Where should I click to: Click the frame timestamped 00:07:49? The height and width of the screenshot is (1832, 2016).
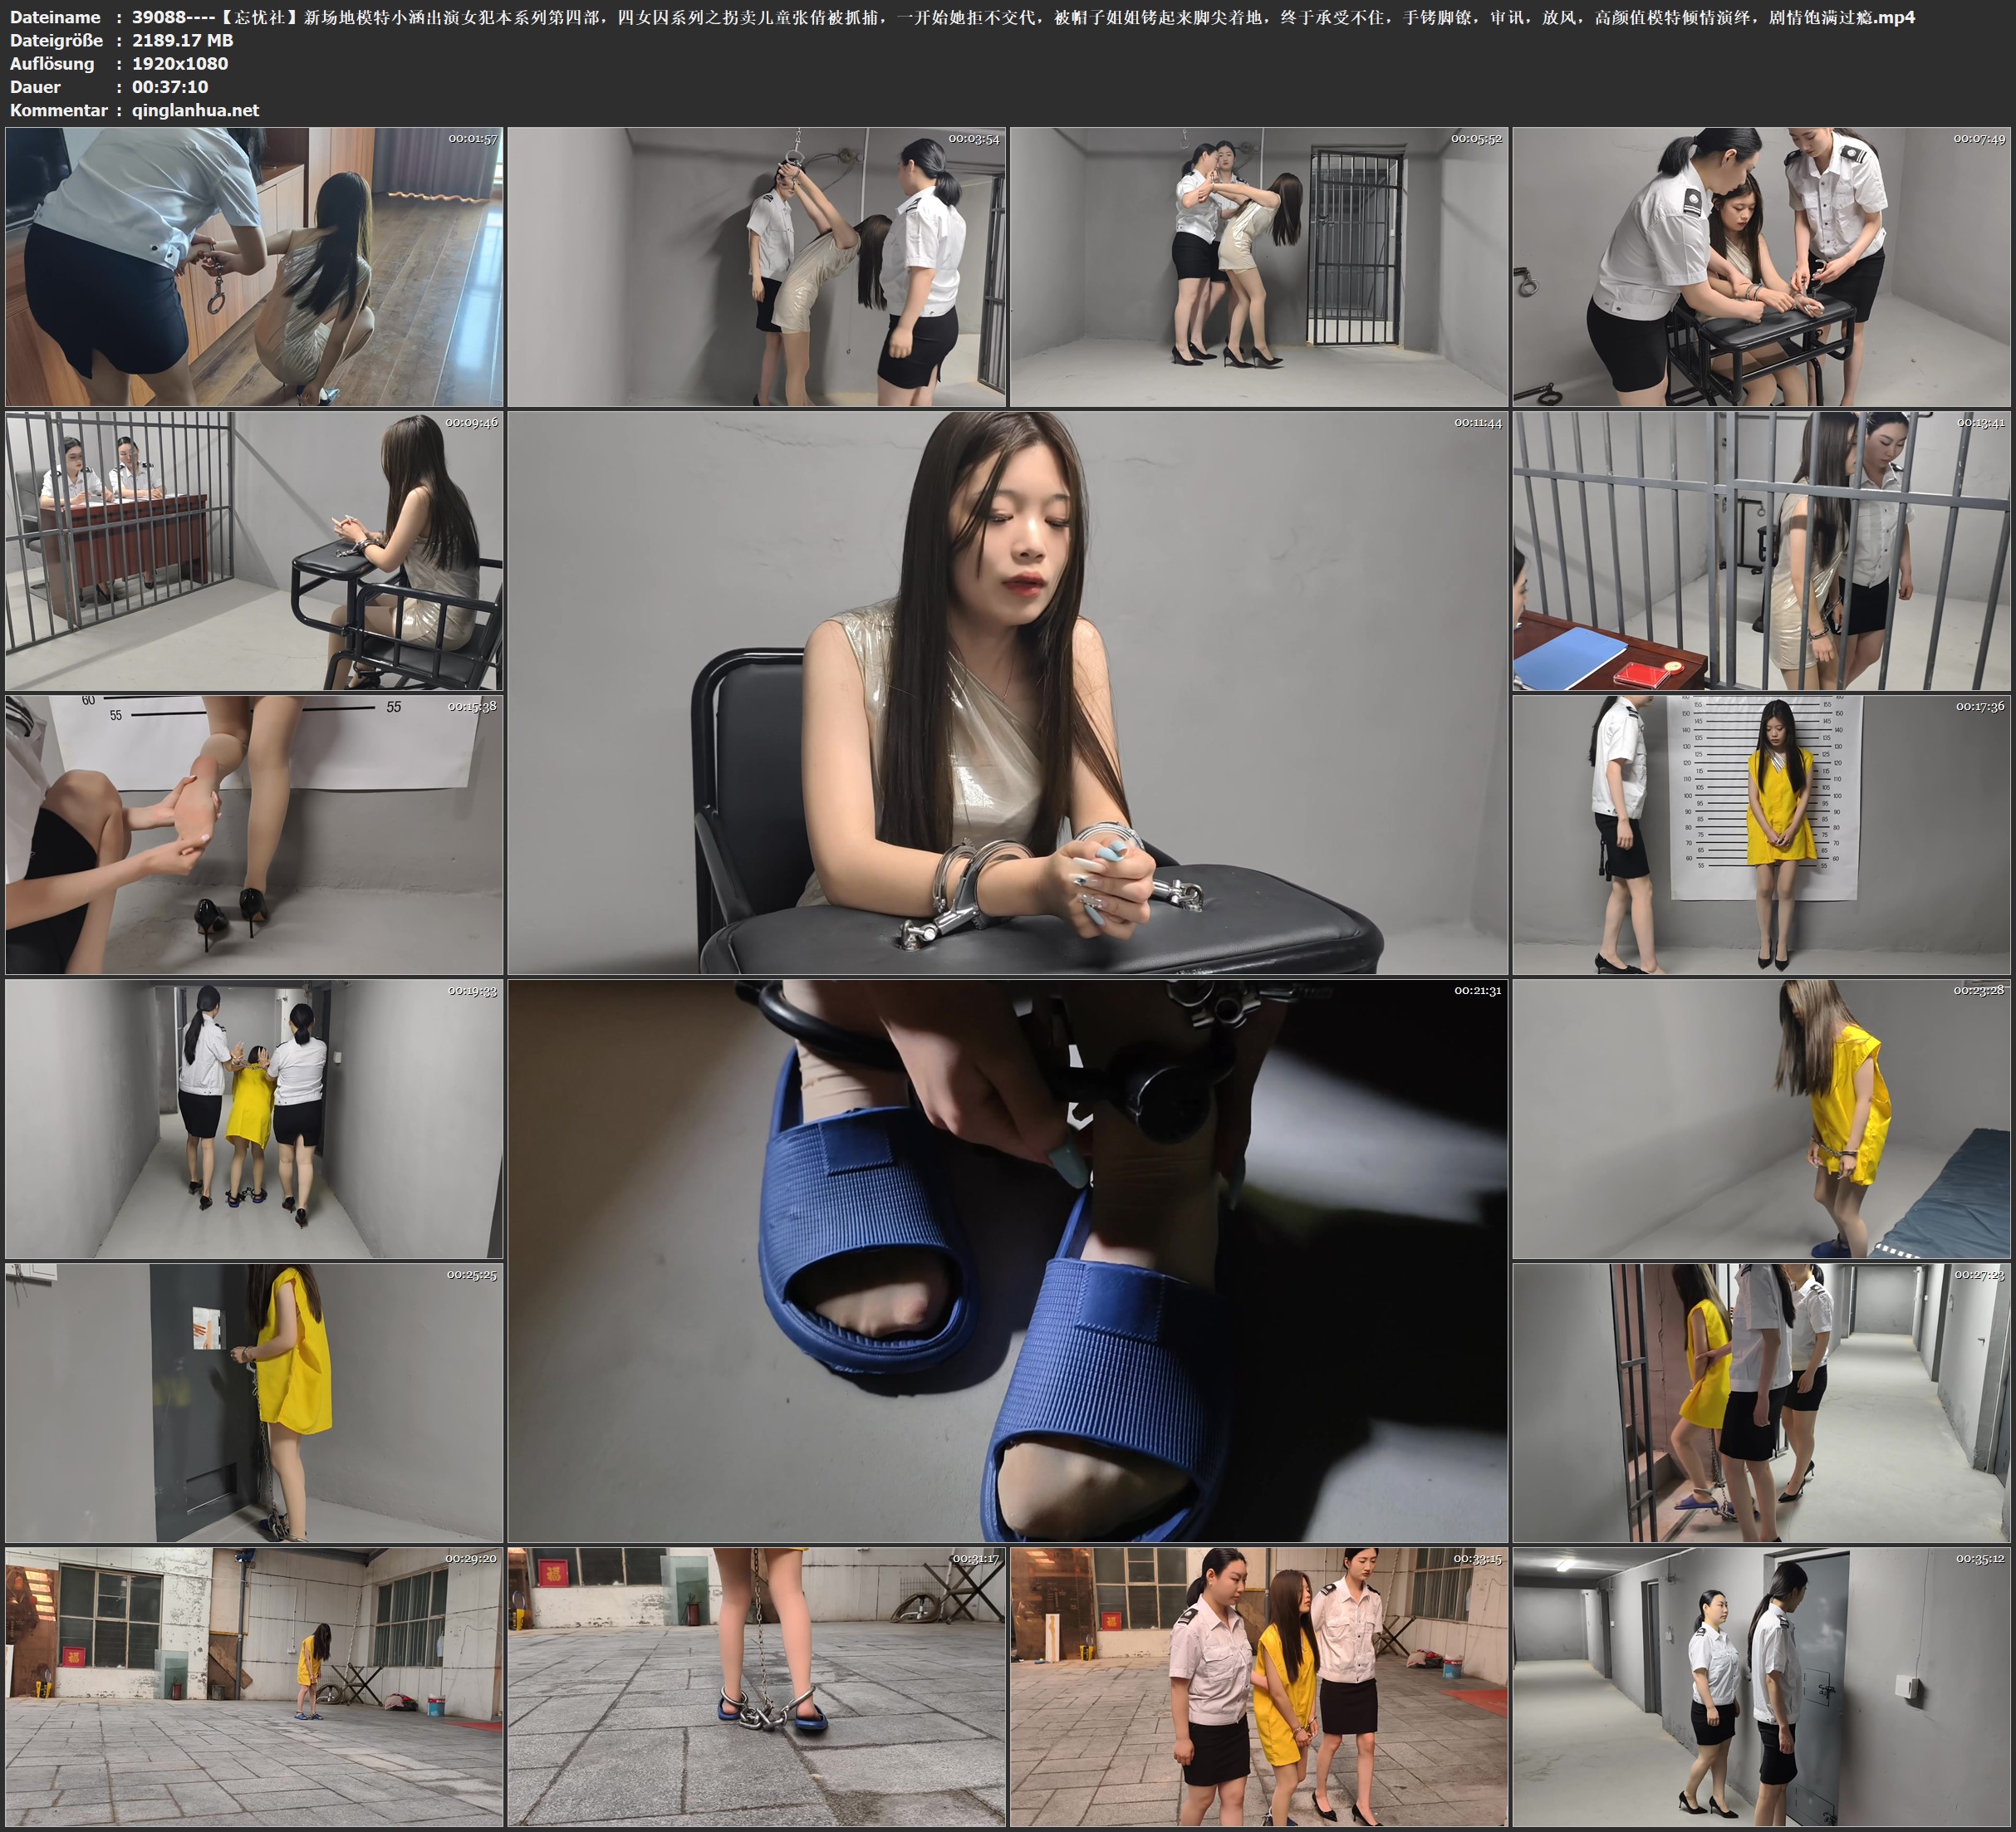1762,266
